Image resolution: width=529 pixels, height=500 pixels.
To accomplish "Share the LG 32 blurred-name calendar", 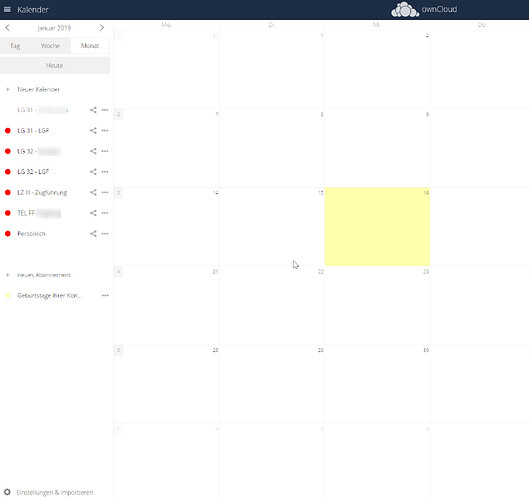I will [x=93, y=151].
